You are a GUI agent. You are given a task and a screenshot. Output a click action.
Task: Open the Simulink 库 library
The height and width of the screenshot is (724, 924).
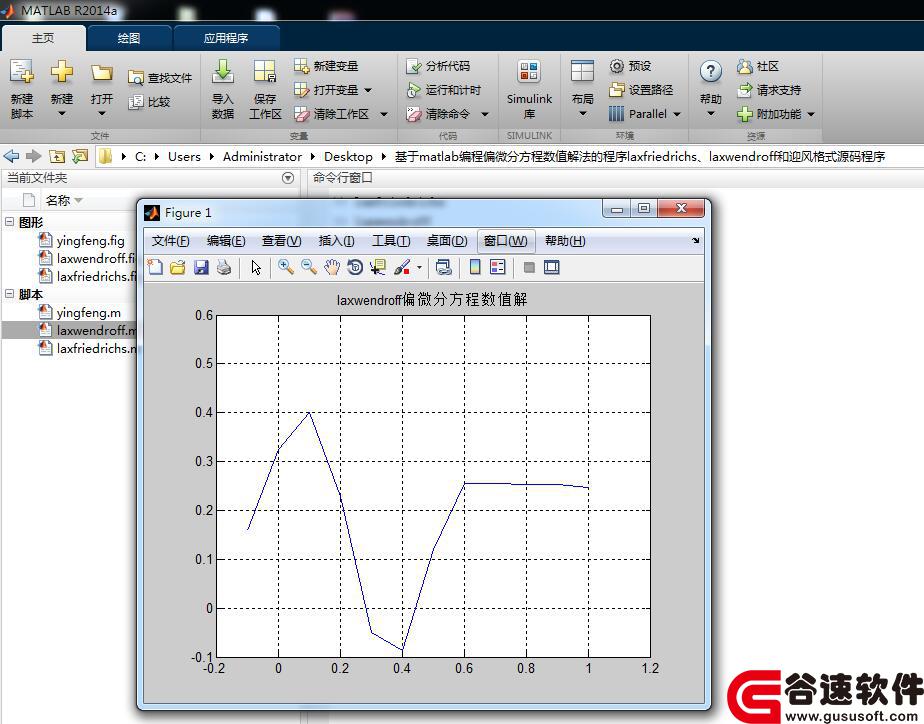click(x=529, y=88)
